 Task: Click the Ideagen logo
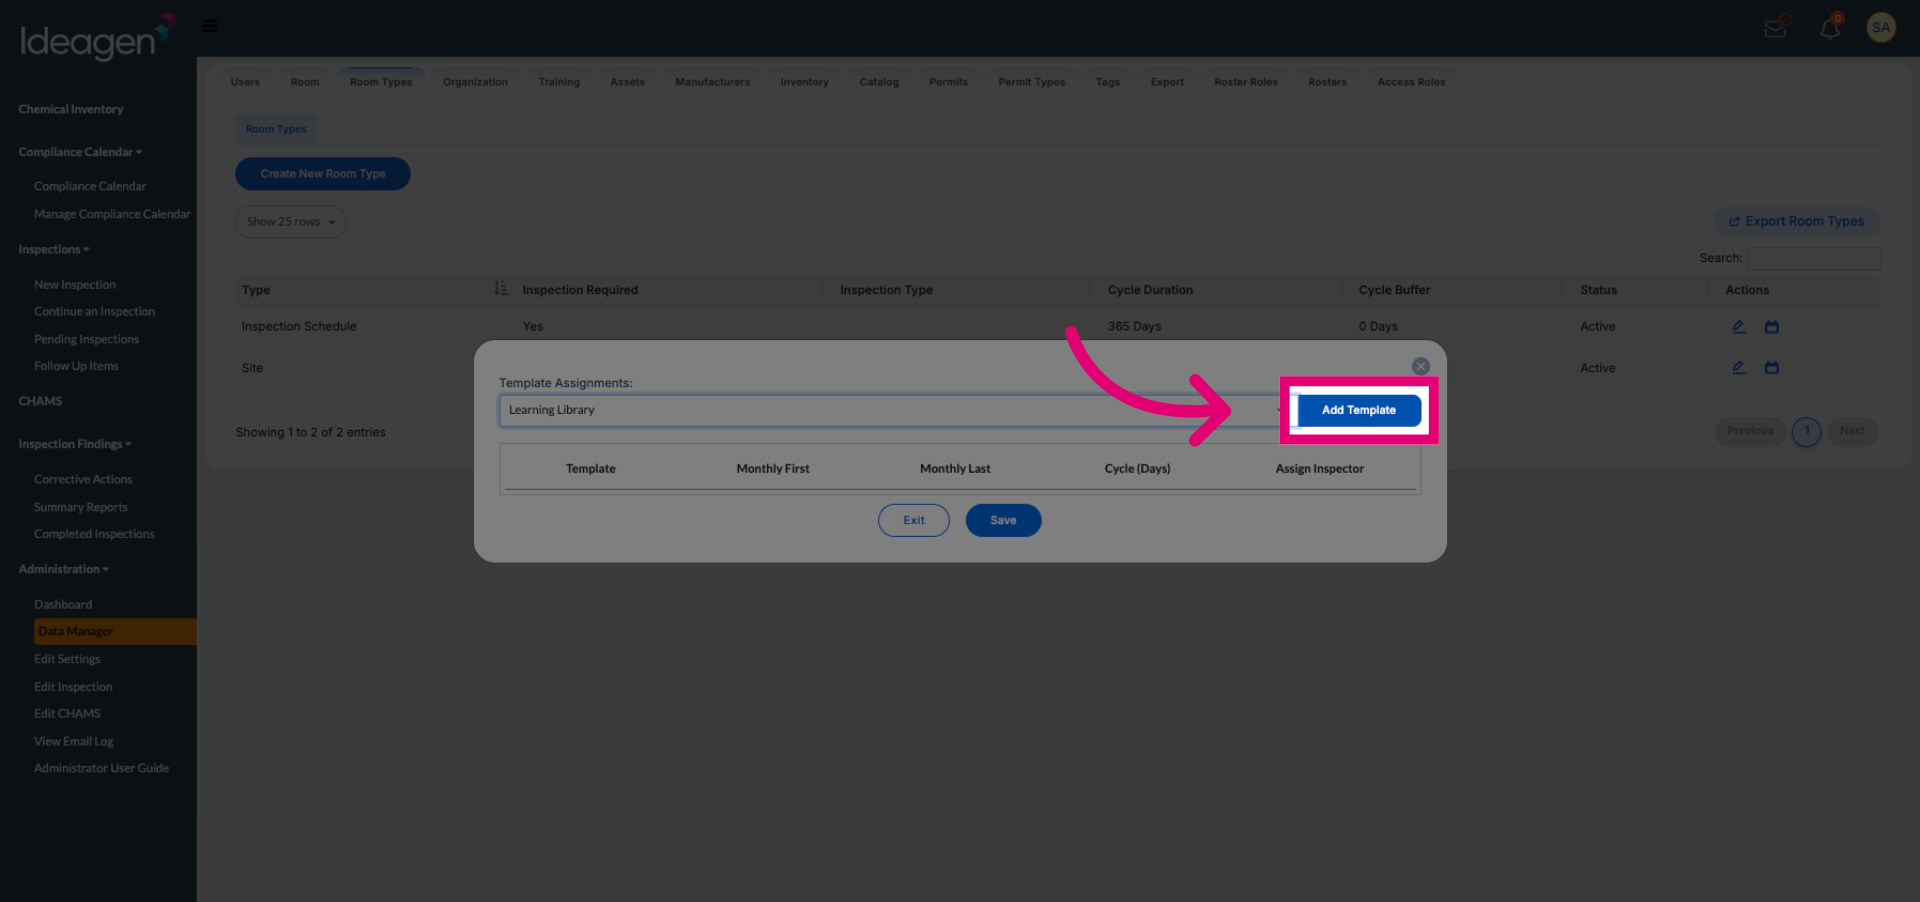[x=97, y=38]
